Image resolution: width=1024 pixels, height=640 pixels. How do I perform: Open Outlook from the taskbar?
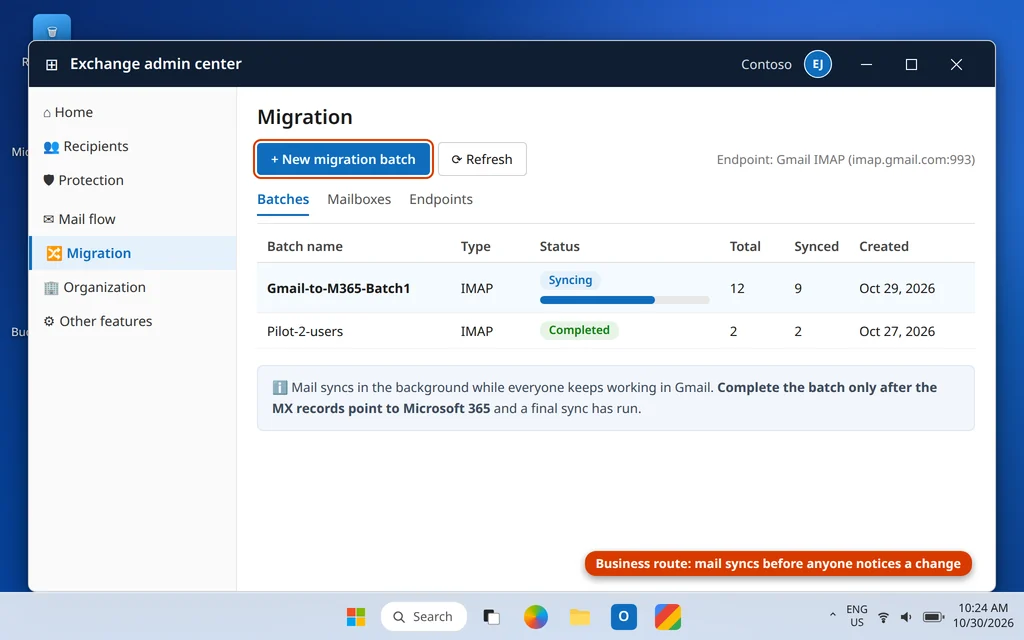(x=624, y=616)
